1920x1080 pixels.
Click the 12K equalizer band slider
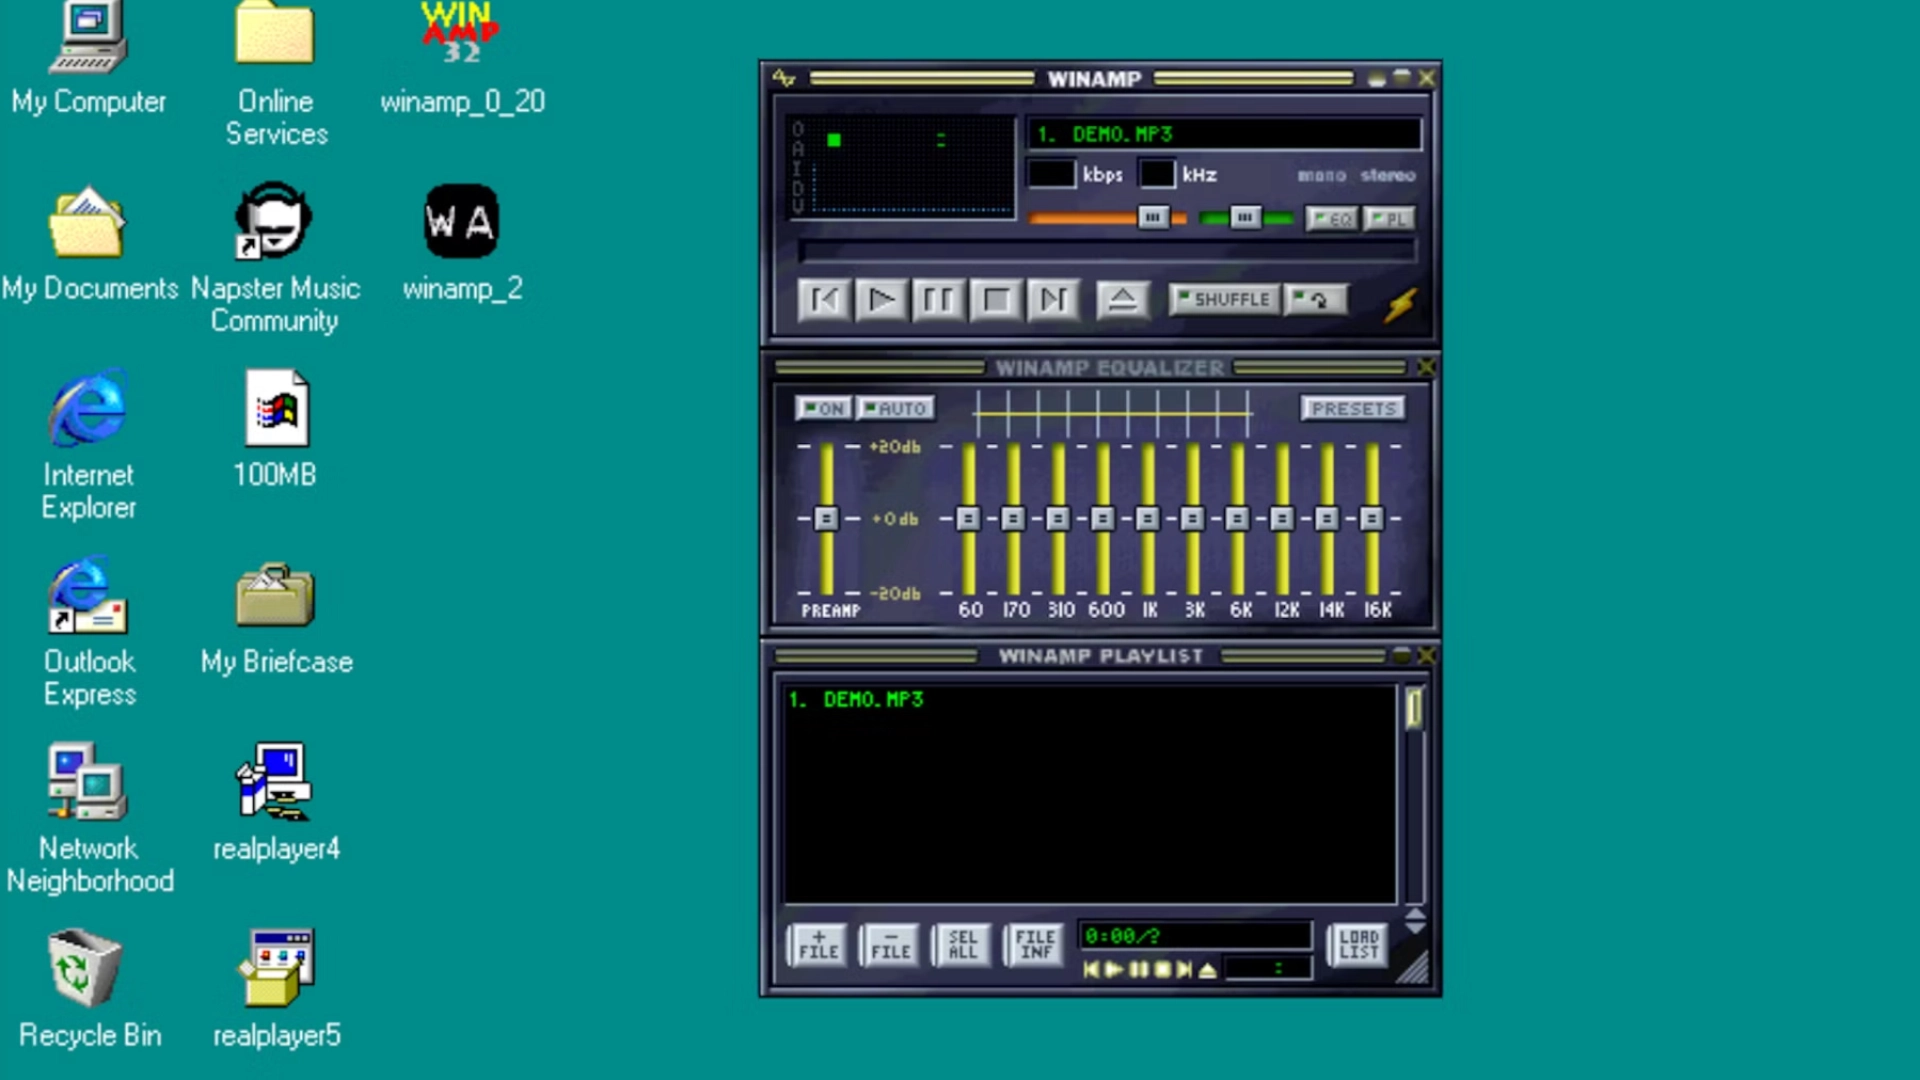1282,518
